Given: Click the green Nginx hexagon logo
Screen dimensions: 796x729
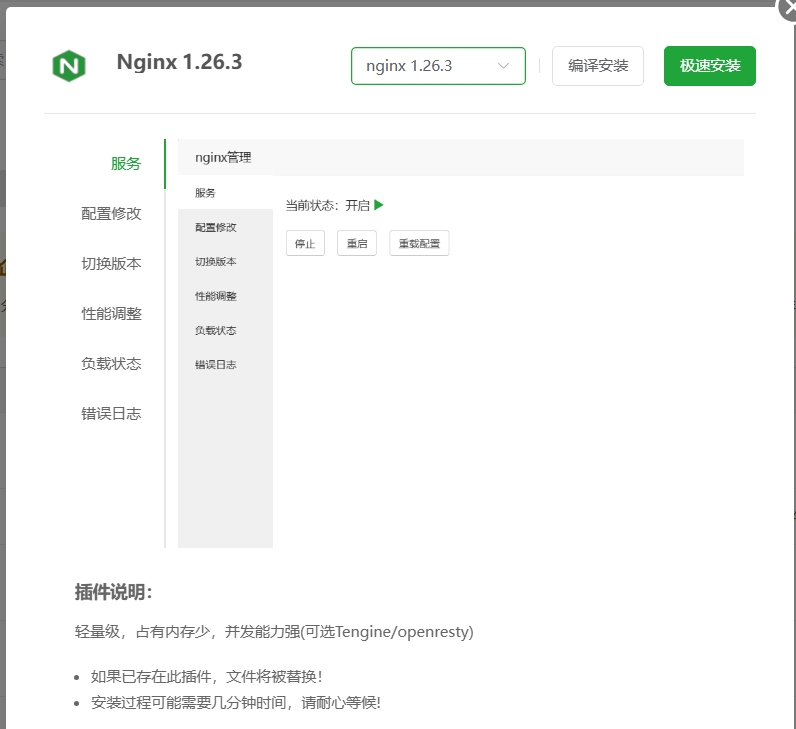Looking at the screenshot, I should [x=69, y=66].
